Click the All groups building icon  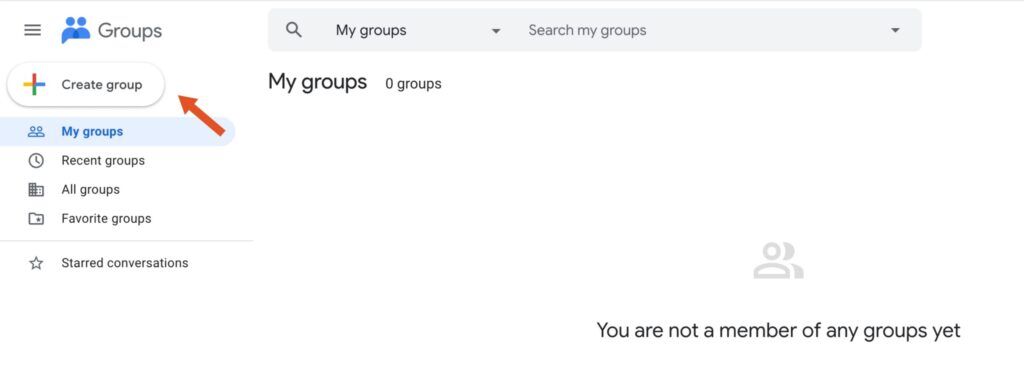point(36,190)
